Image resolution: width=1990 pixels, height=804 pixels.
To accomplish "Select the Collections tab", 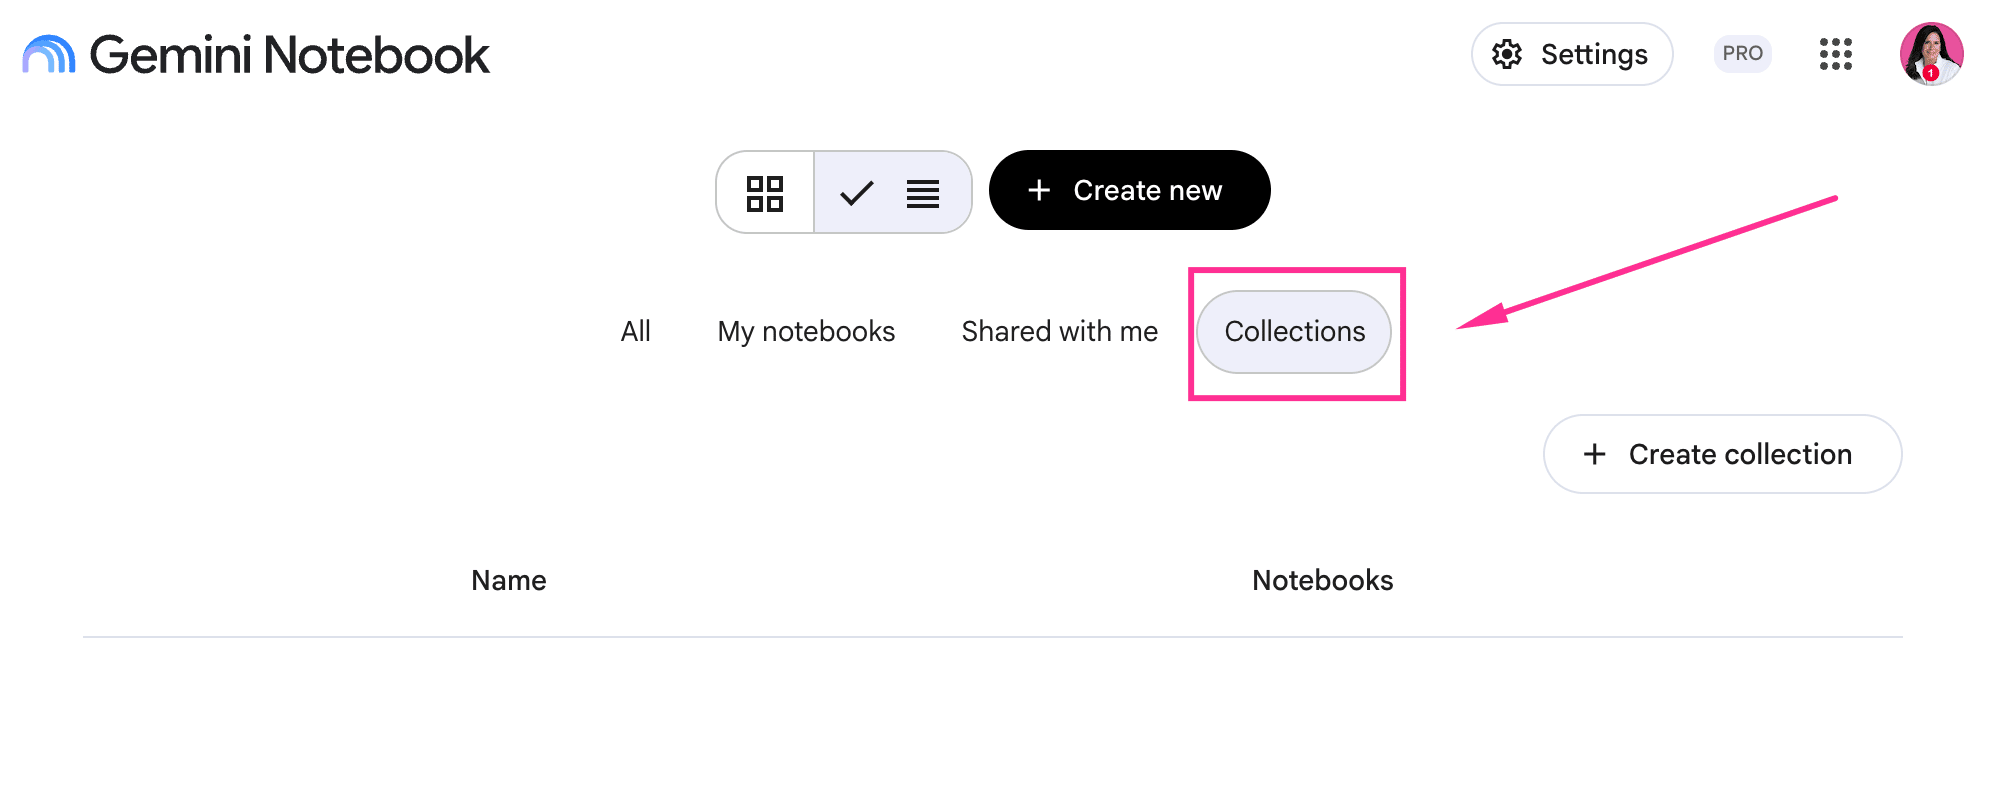I will pos(1294,332).
